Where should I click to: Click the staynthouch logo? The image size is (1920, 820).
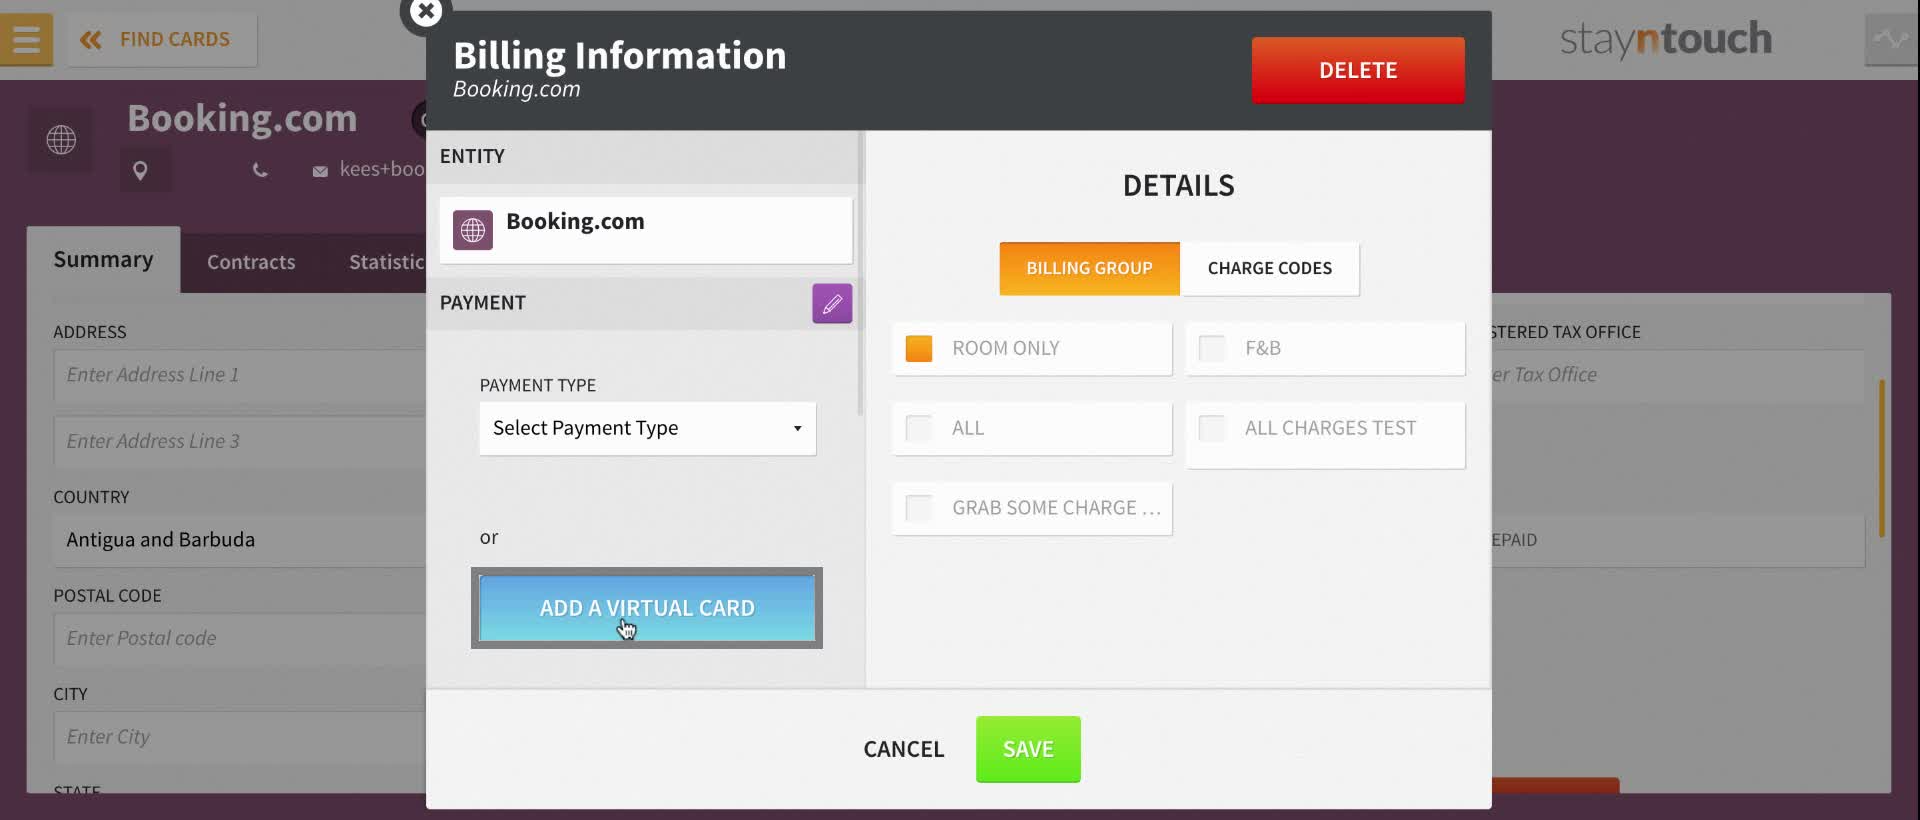(1666, 40)
